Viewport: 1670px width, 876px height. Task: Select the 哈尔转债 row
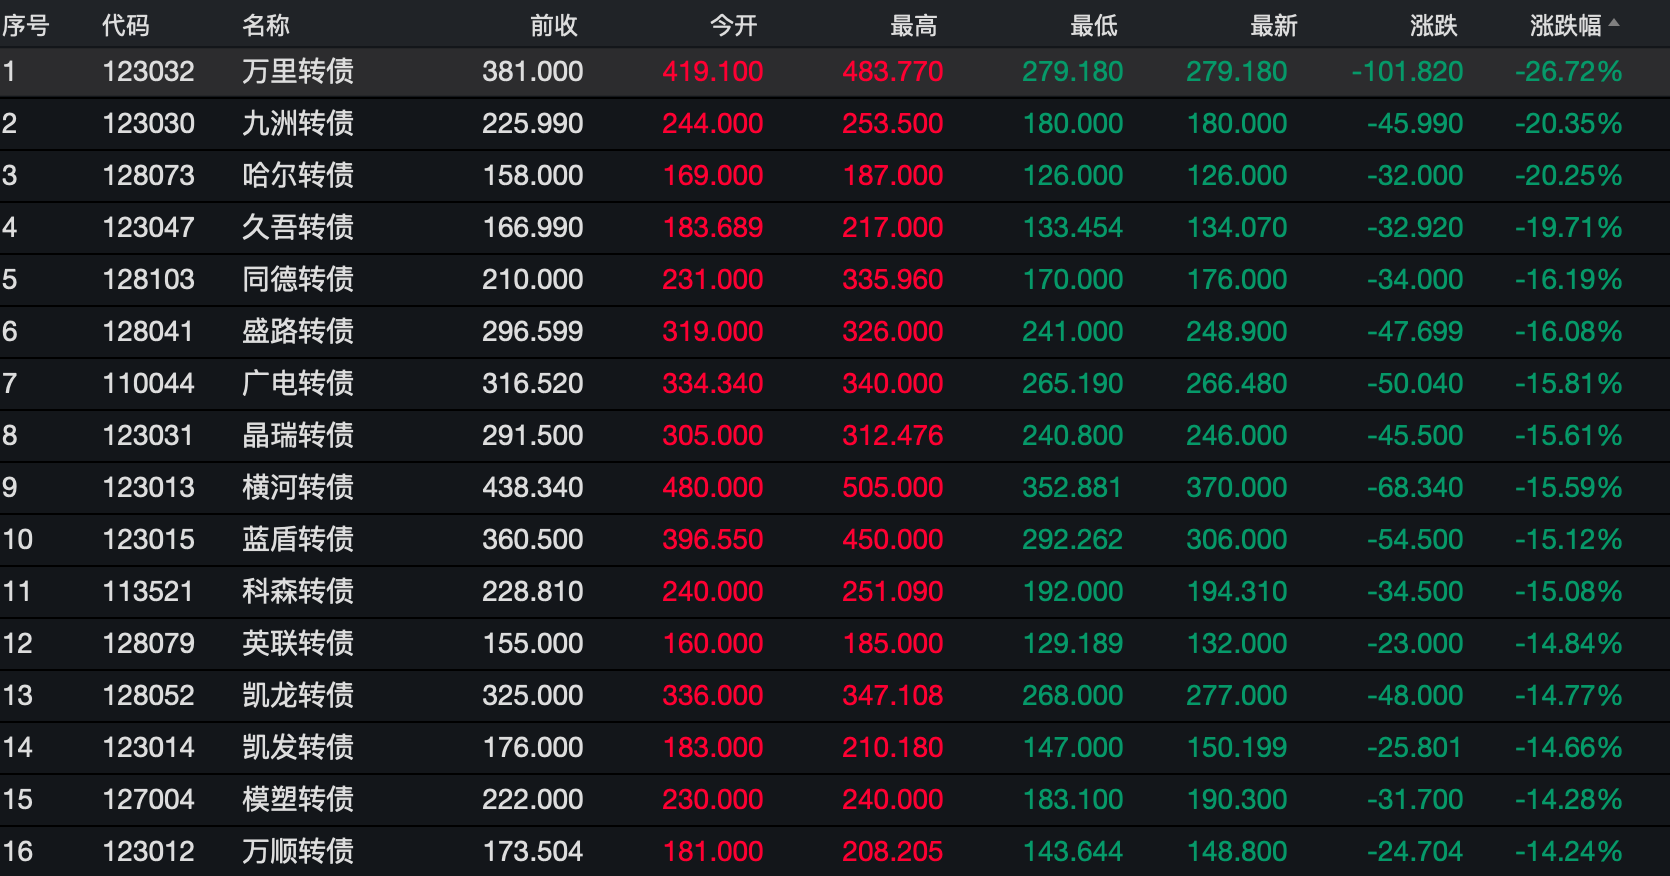coord(298,176)
